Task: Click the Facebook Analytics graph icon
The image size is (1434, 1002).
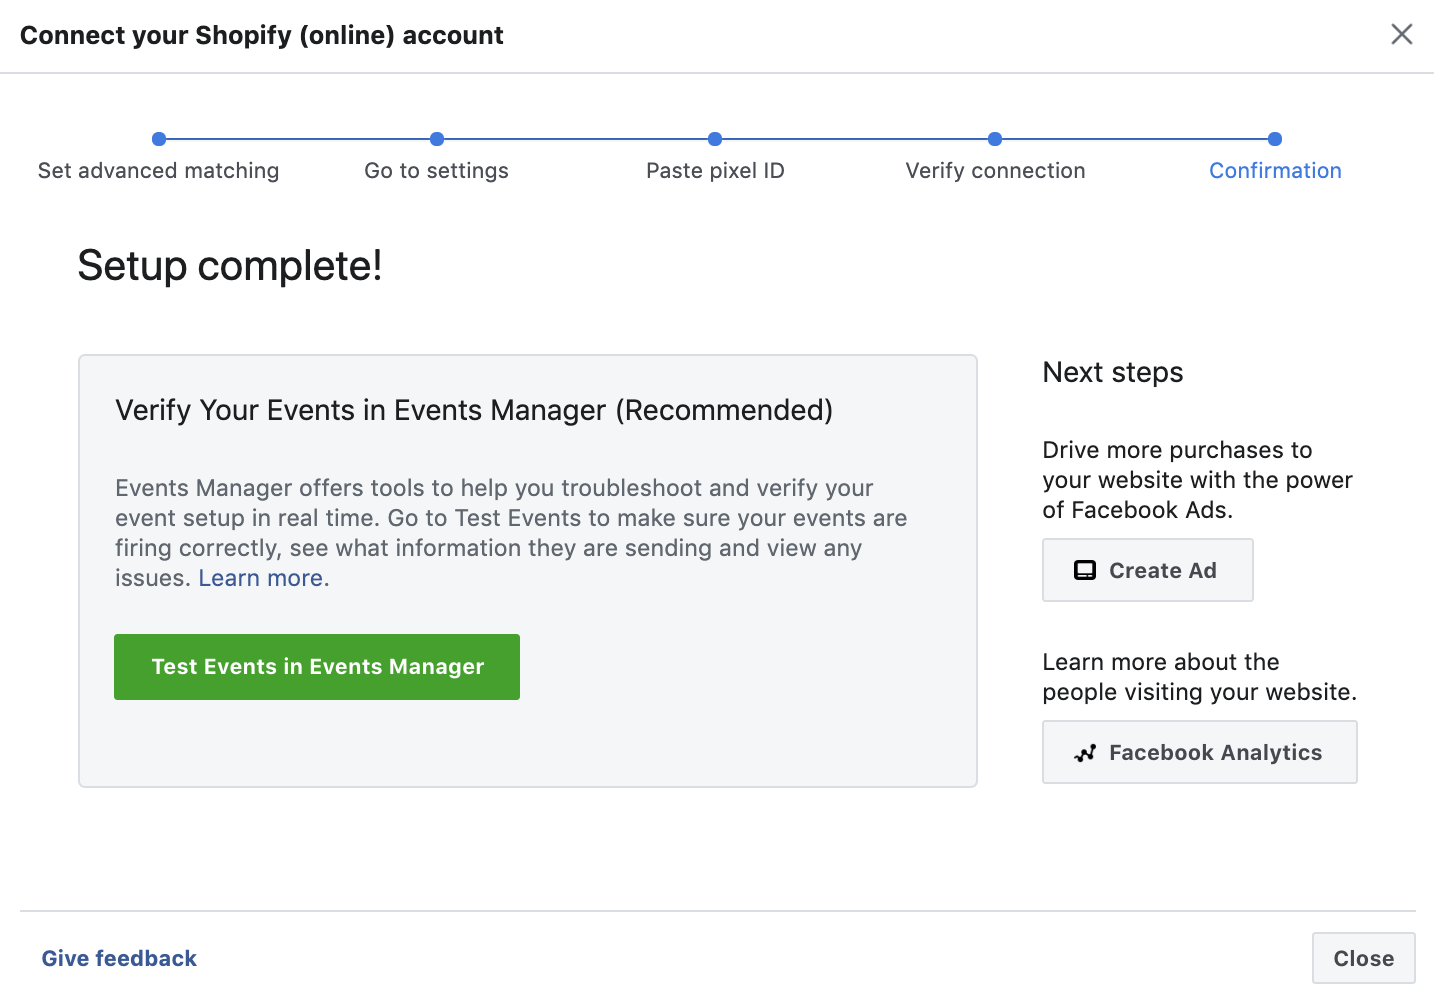Action: pyautogui.click(x=1085, y=753)
